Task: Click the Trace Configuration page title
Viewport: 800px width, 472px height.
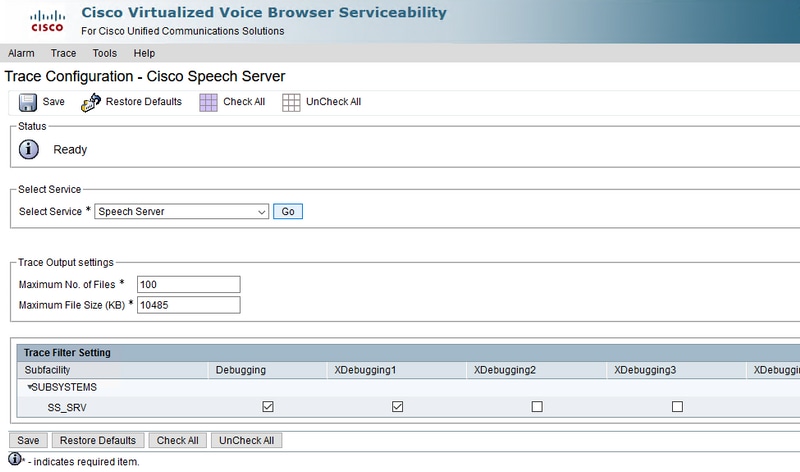Action: point(145,77)
